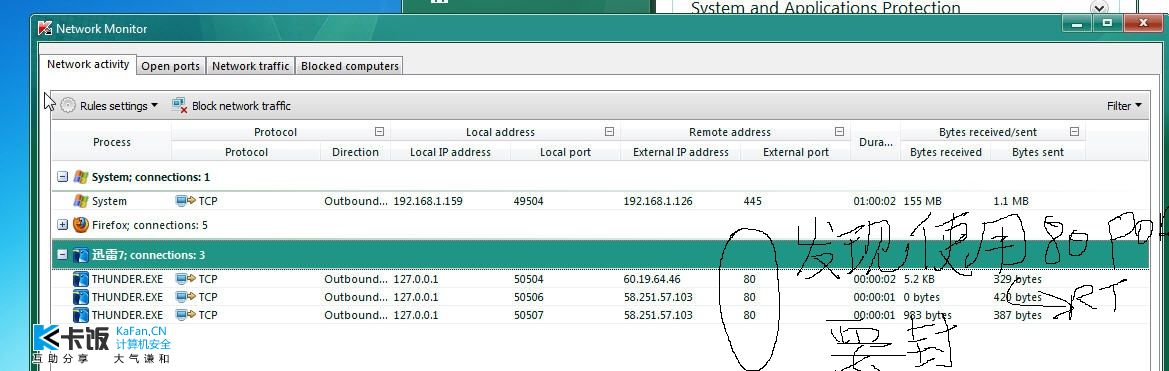1169x371 pixels.
Task: Click the 1.1 MB bytes sent cell
Action: (x=1011, y=201)
